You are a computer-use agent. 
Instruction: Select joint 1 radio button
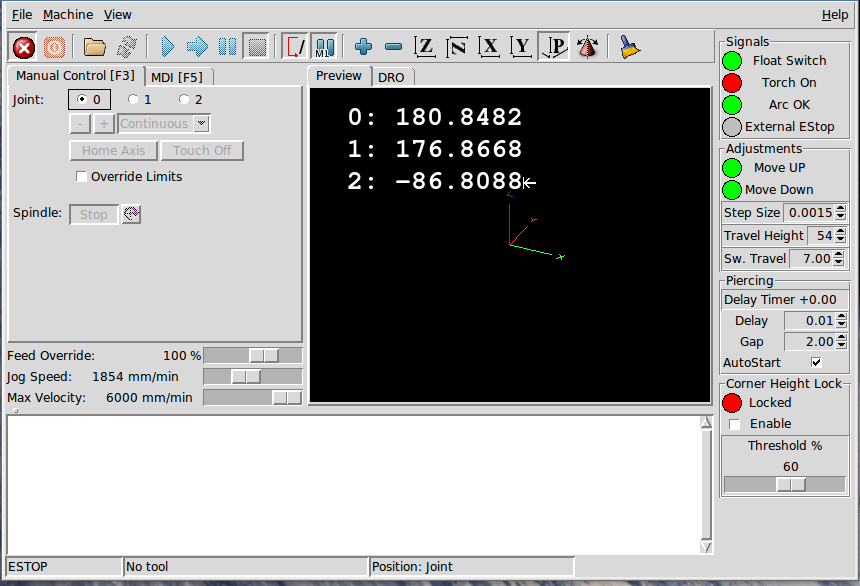point(133,99)
